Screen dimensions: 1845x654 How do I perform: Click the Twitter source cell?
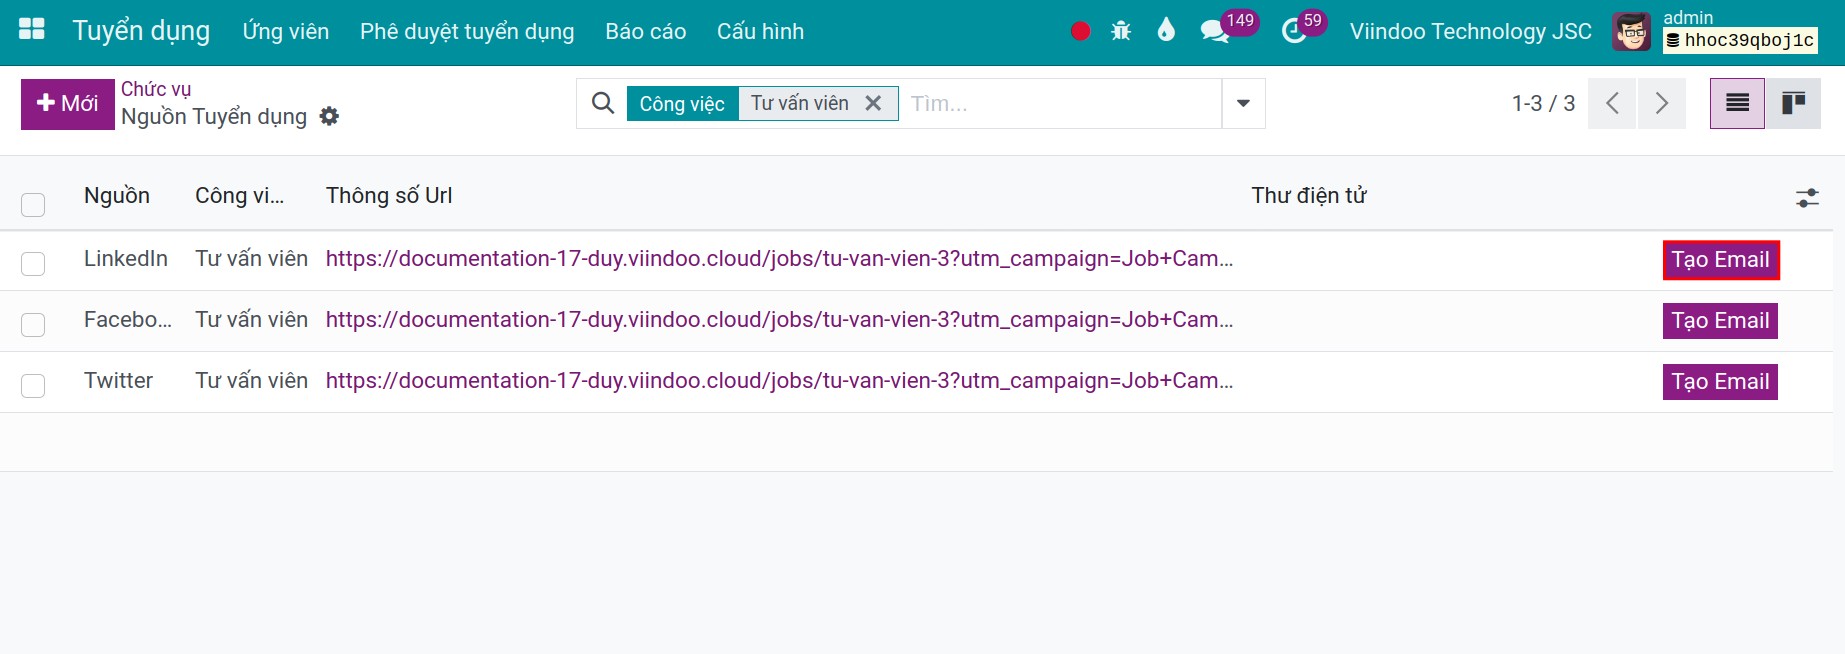point(118,381)
